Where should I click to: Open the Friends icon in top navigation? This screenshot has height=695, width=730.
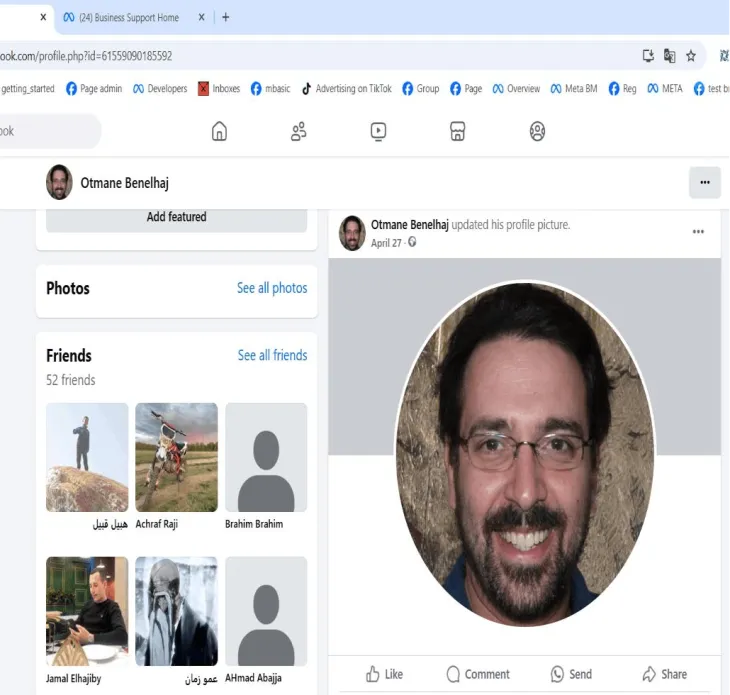pos(298,131)
